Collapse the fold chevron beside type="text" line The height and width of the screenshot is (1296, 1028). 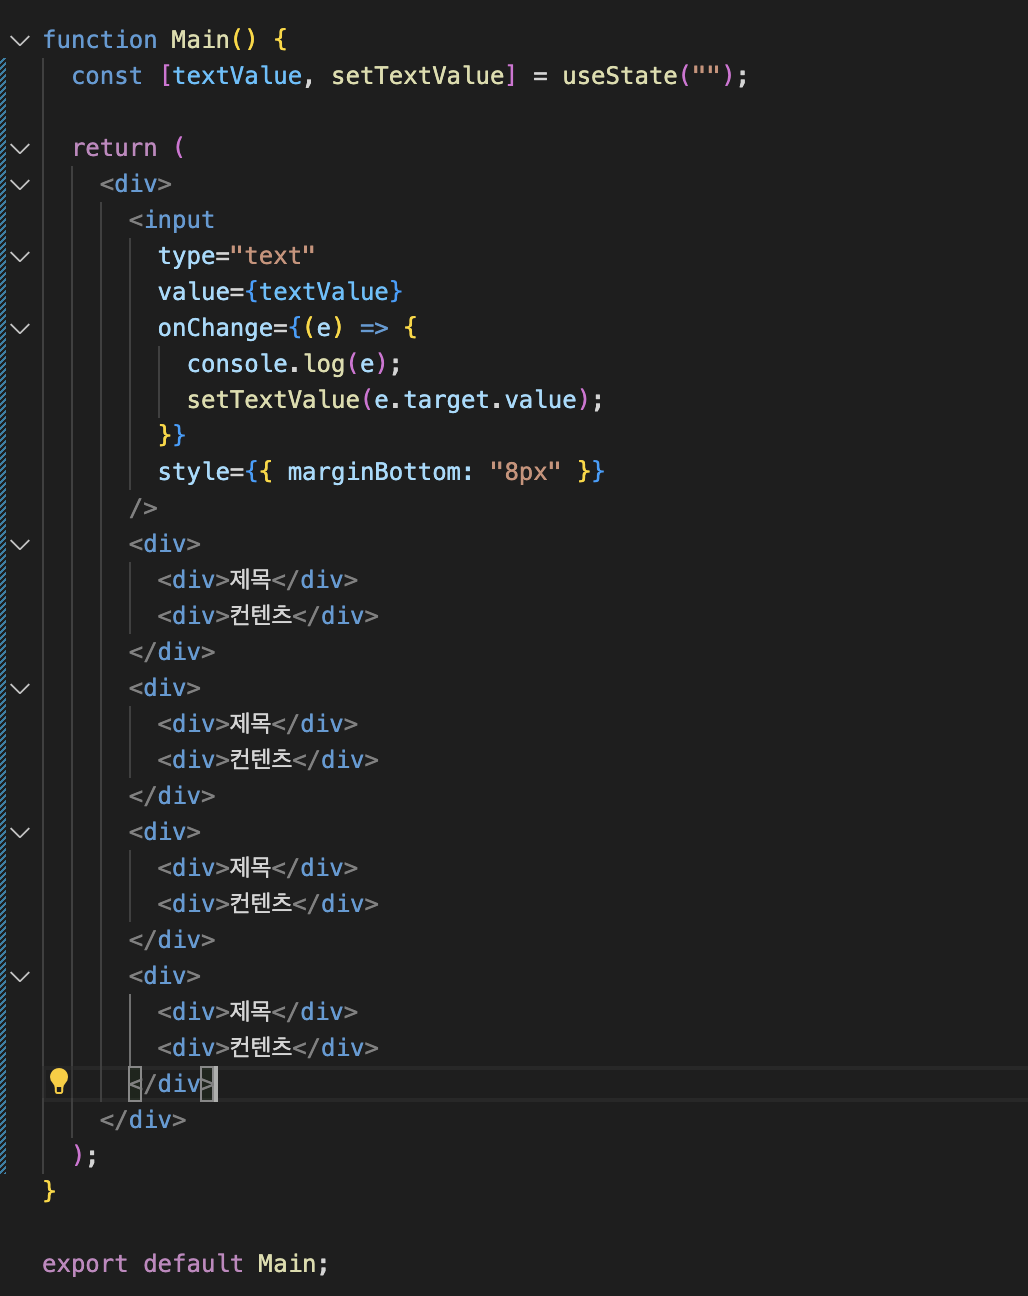coord(20,256)
